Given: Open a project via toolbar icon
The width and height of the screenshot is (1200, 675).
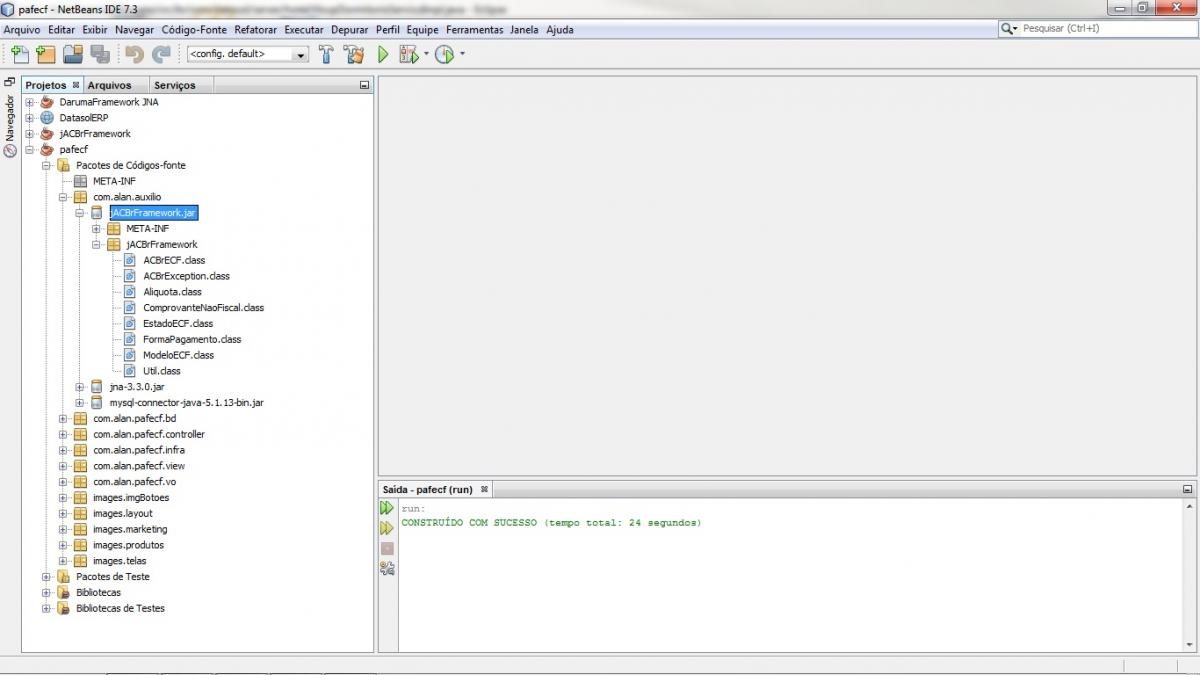Looking at the screenshot, I should [x=73, y=54].
